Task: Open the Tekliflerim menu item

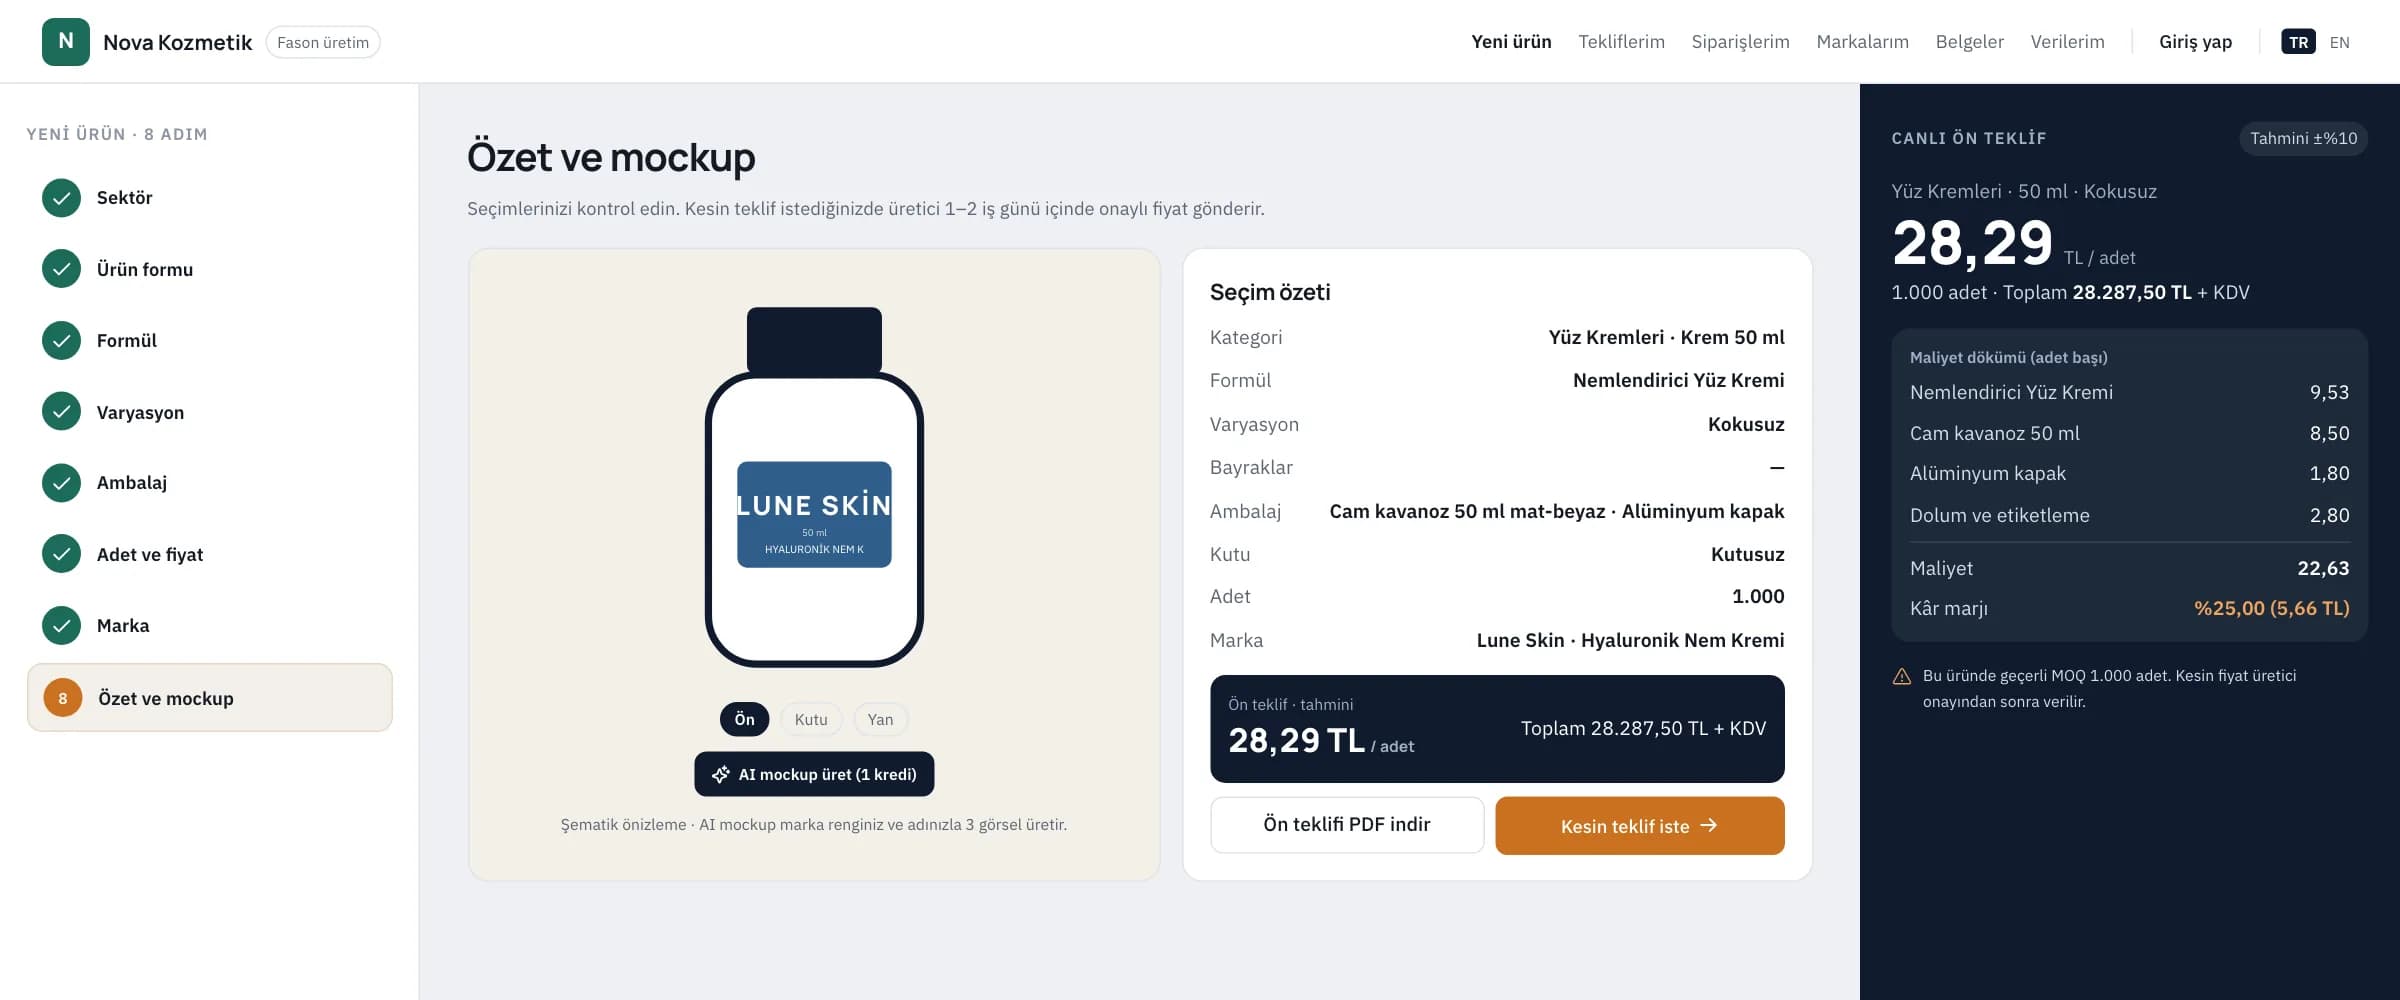Action: [x=1621, y=42]
